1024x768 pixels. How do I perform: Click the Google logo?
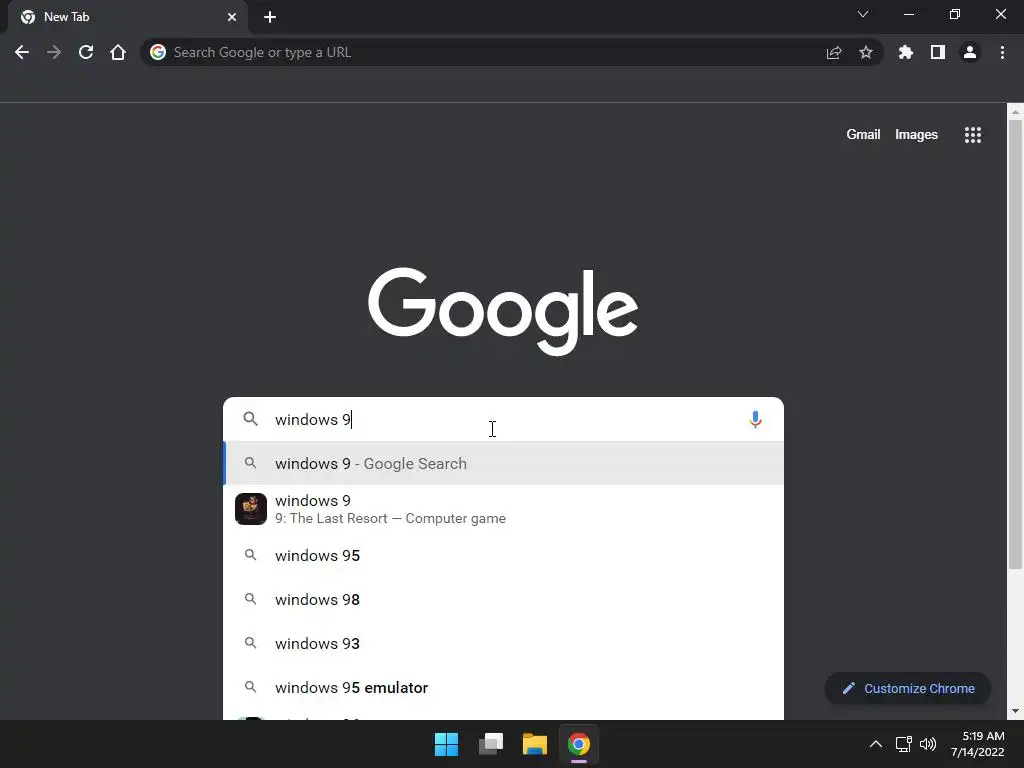coord(503,311)
